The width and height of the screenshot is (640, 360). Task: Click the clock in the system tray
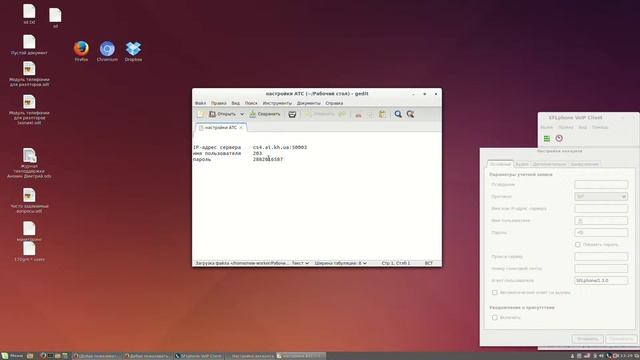point(627,356)
